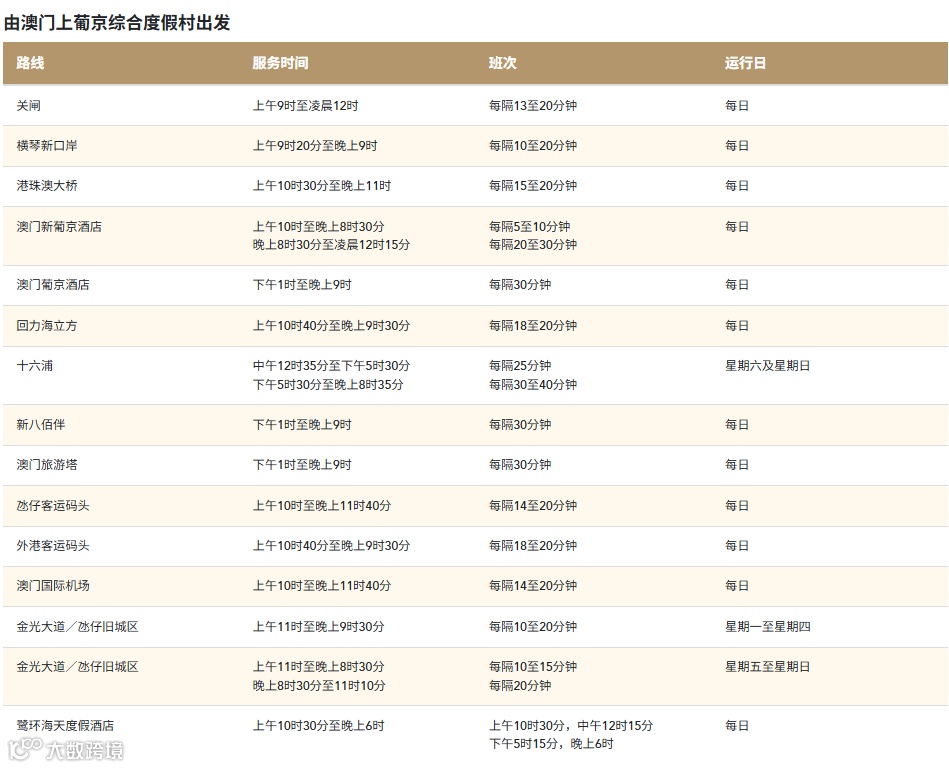Click 上午10时至晚上11时40分 in 澳门国际机场 row
The image size is (949, 768).
322,585
